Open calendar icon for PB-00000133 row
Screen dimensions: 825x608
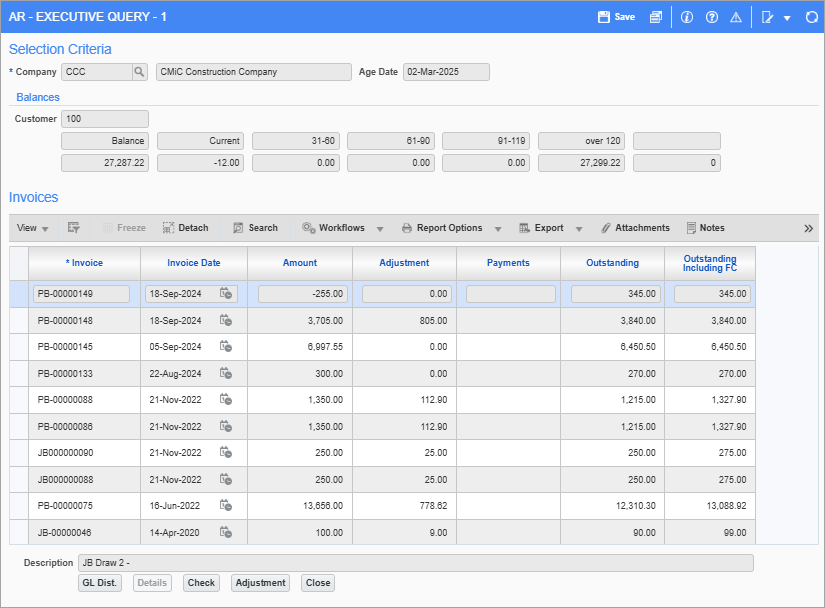tap(226, 373)
